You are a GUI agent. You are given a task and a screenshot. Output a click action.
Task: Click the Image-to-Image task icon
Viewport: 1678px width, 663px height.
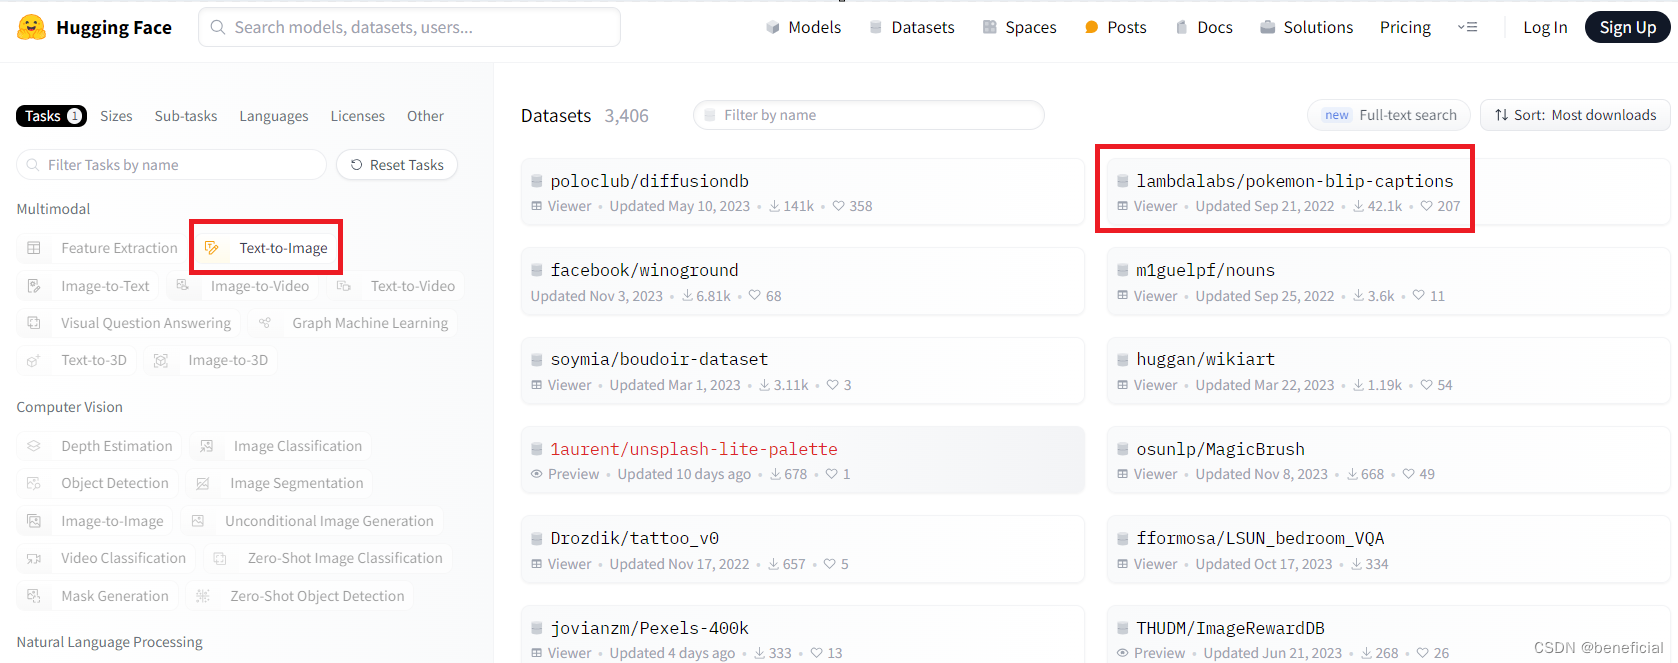point(34,521)
